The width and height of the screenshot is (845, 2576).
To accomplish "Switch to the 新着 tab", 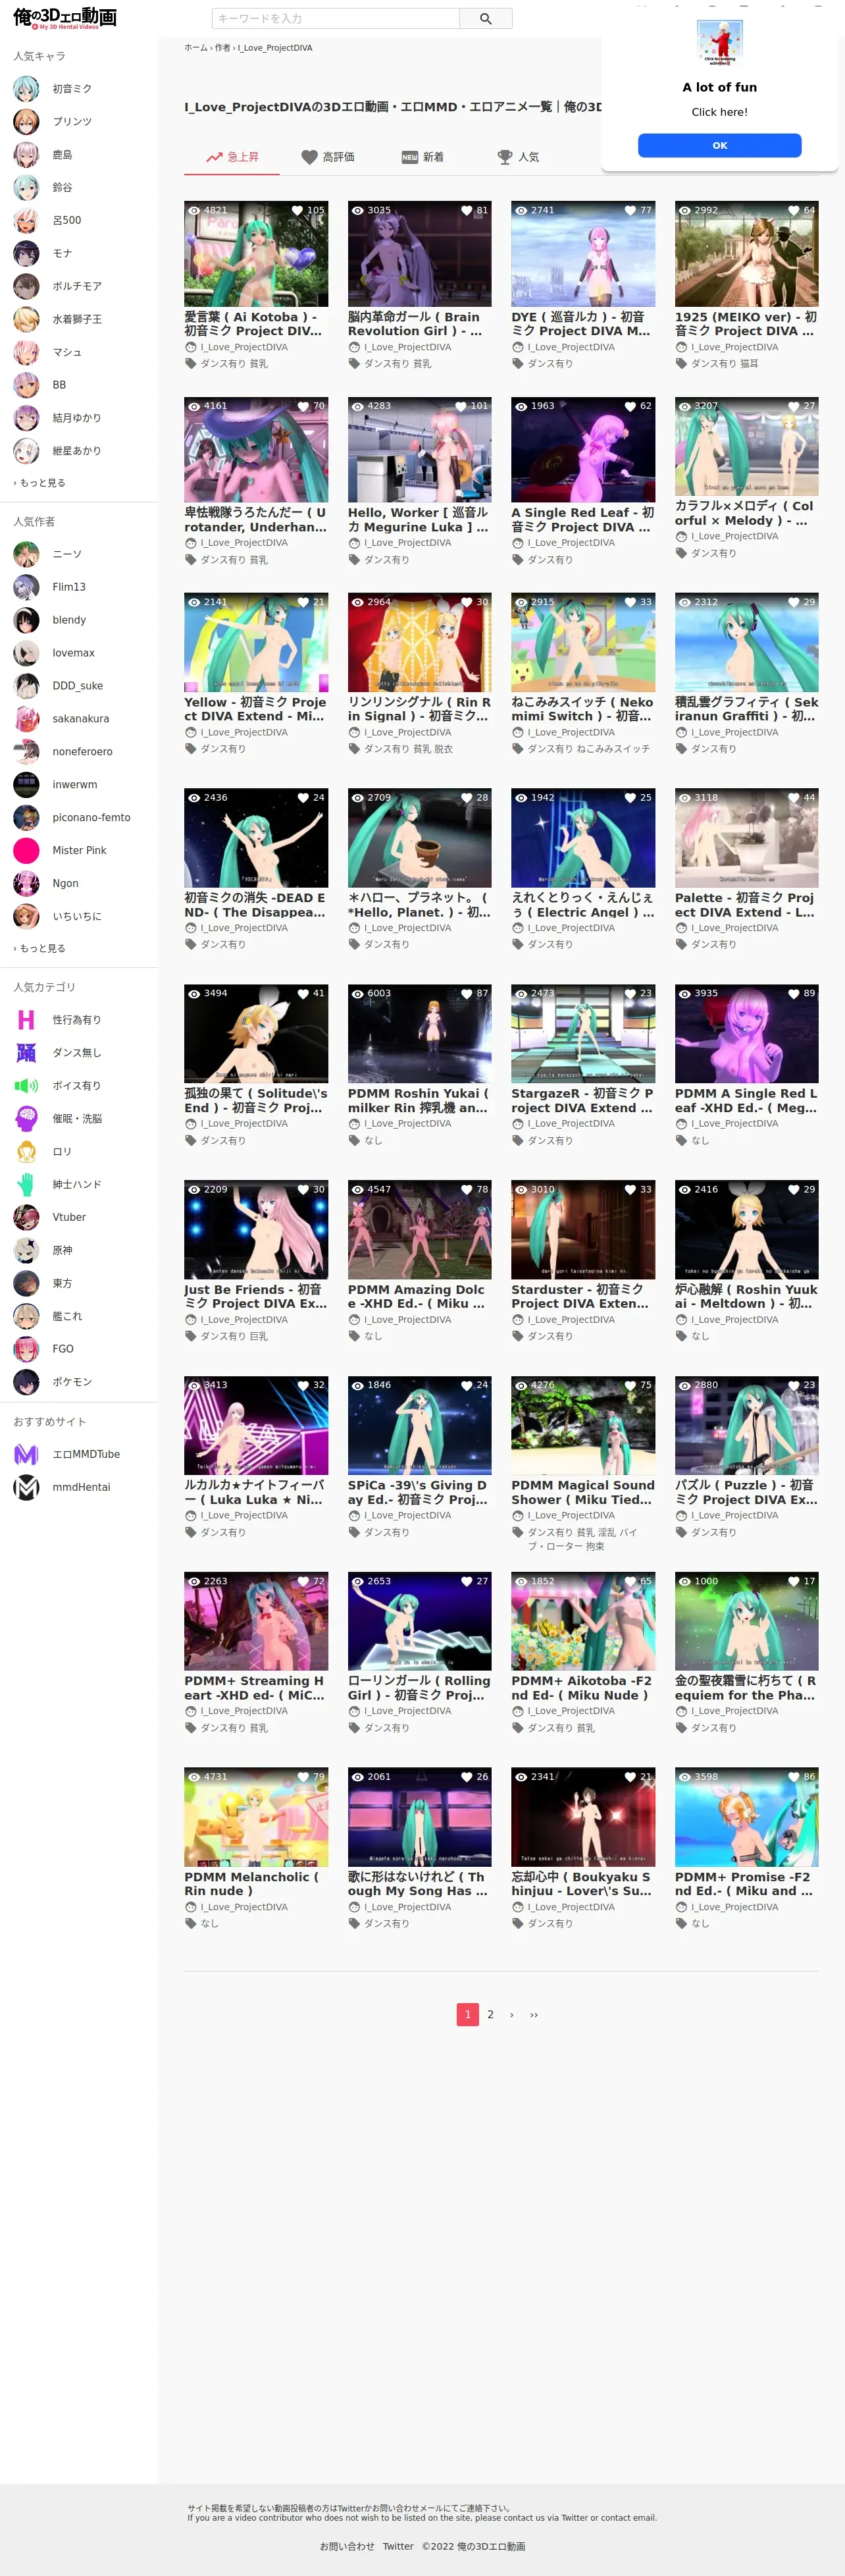I will pyautogui.click(x=423, y=157).
